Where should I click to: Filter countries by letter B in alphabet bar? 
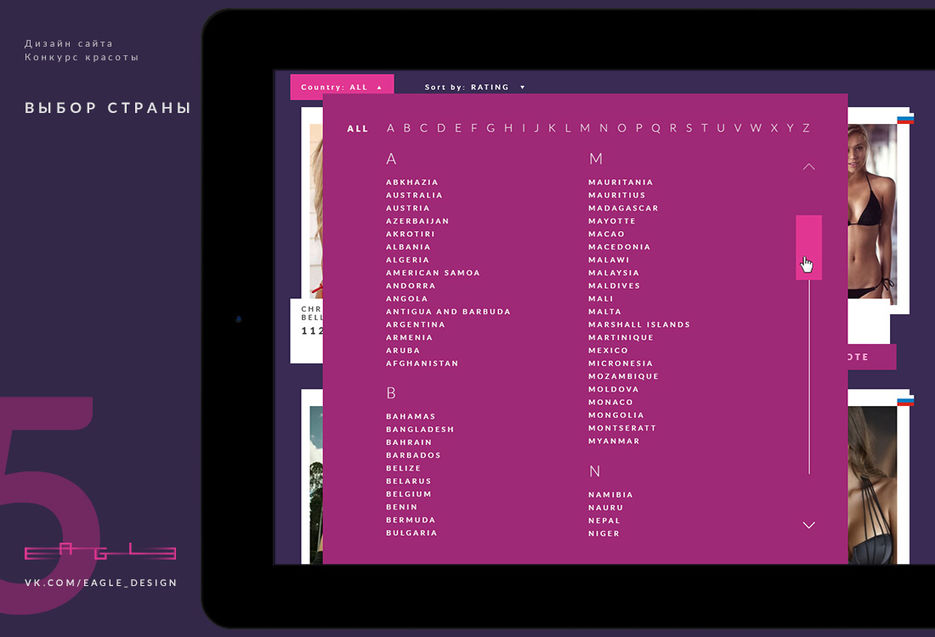(x=407, y=128)
